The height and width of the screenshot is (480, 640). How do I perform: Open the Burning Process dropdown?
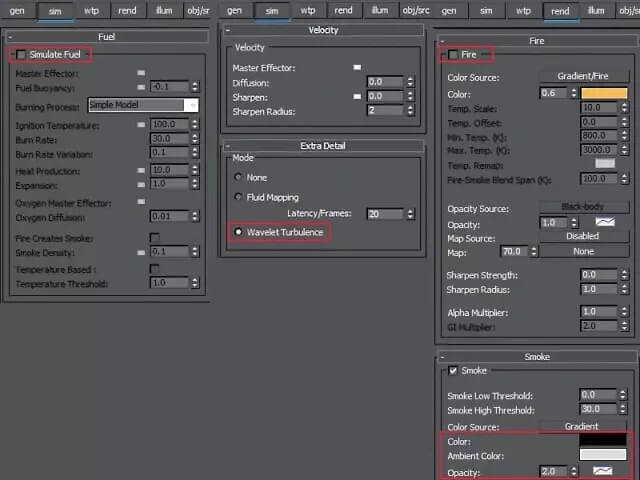[x=142, y=104]
